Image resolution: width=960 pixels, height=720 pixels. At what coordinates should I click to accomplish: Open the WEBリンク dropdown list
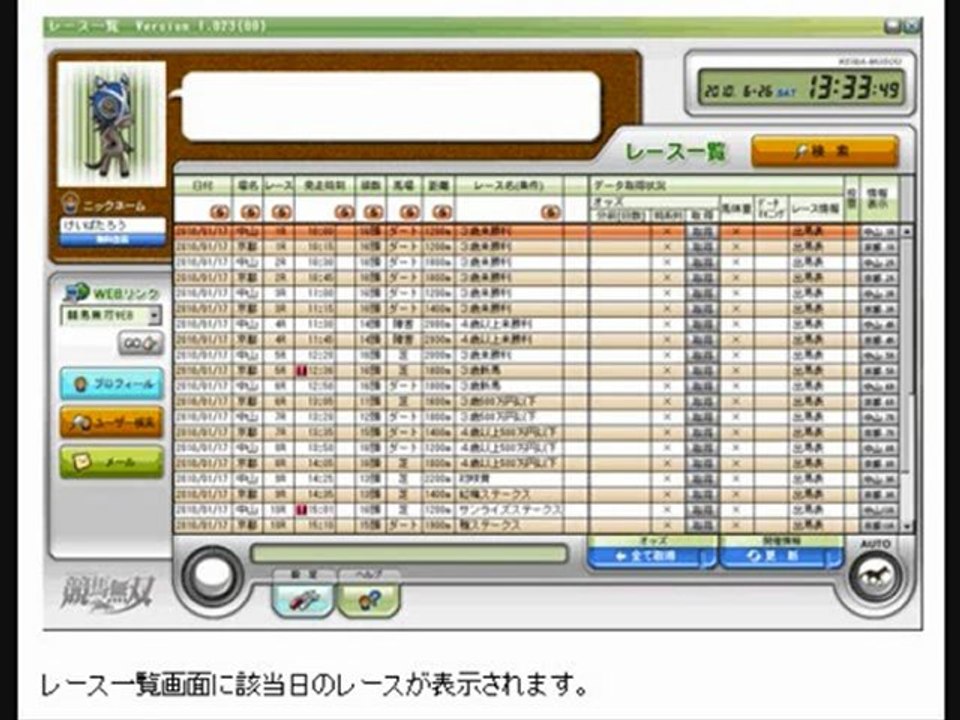(x=154, y=315)
